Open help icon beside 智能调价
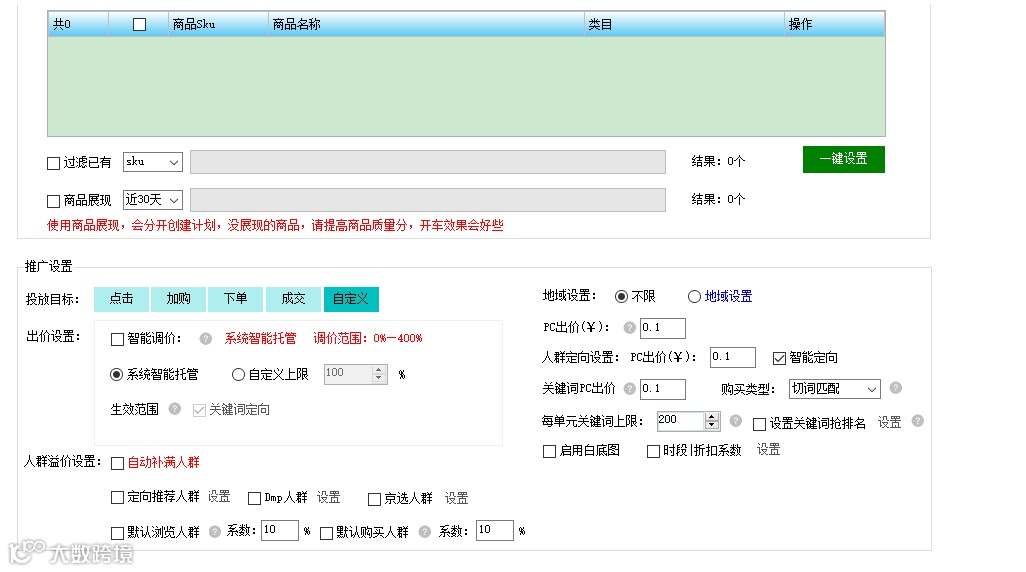This screenshot has height=572, width=1026. click(x=205, y=338)
